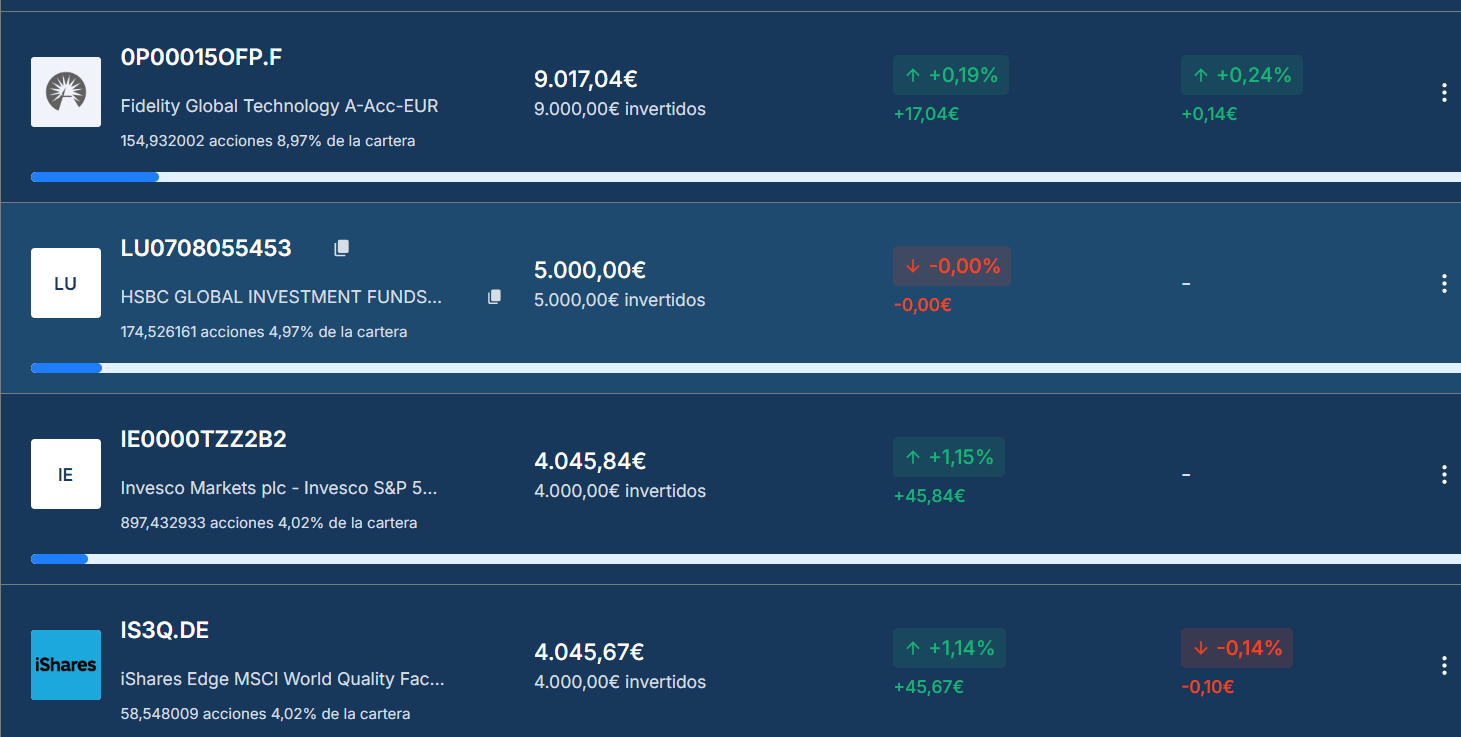Click the Fidelity fund logo icon
Viewport: 1461px width, 737px height.
click(66, 92)
